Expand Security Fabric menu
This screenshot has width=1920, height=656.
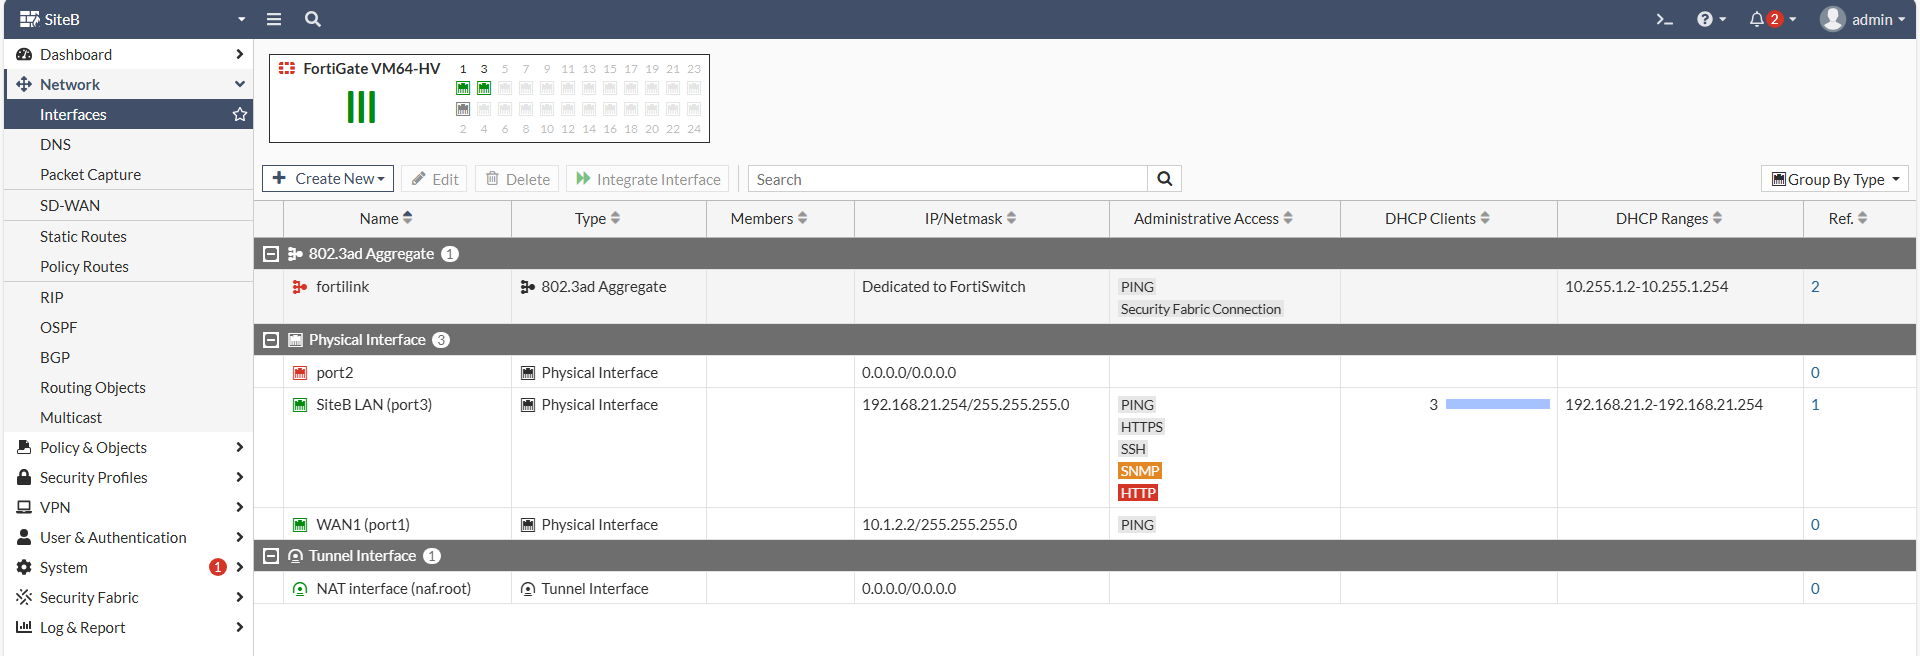pyautogui.click(x=129, y=597)
